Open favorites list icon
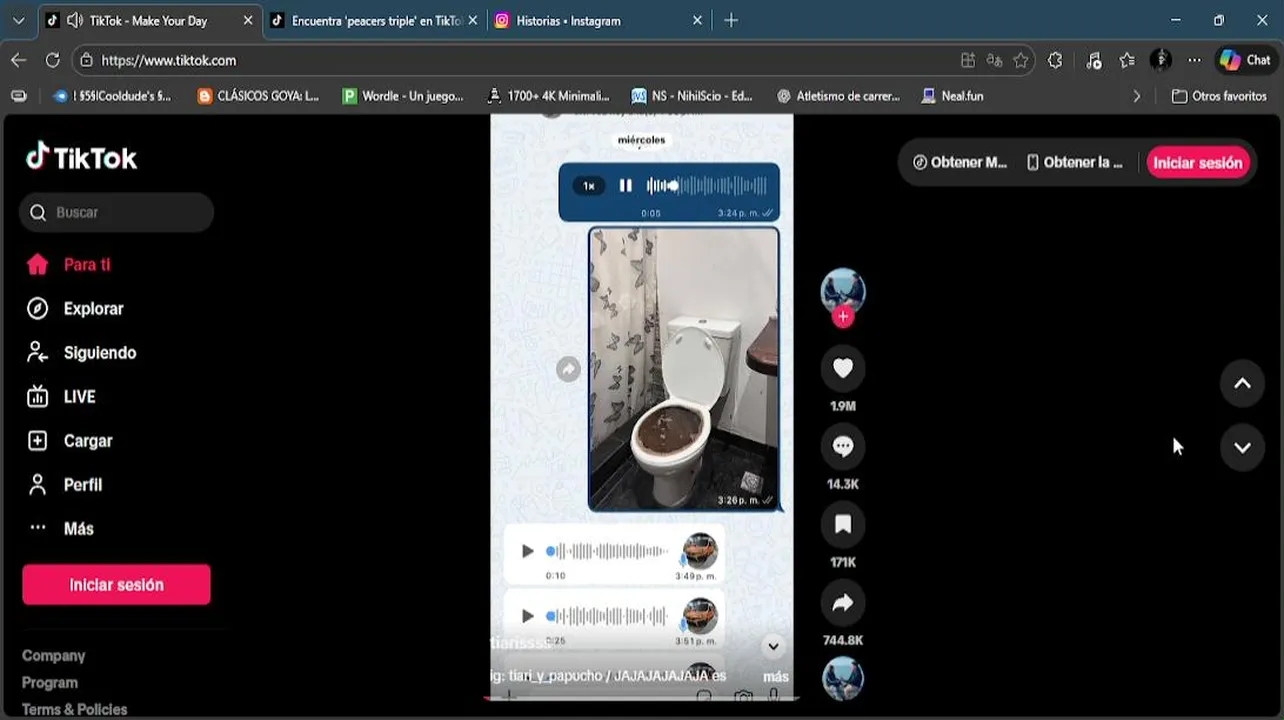Image resolution: width=1284 pixels, height=720 pixels. point(1127,60)
